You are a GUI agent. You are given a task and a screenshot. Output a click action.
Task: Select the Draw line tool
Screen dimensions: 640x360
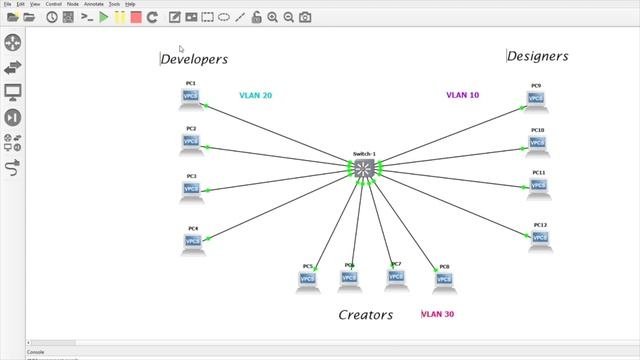240,17
